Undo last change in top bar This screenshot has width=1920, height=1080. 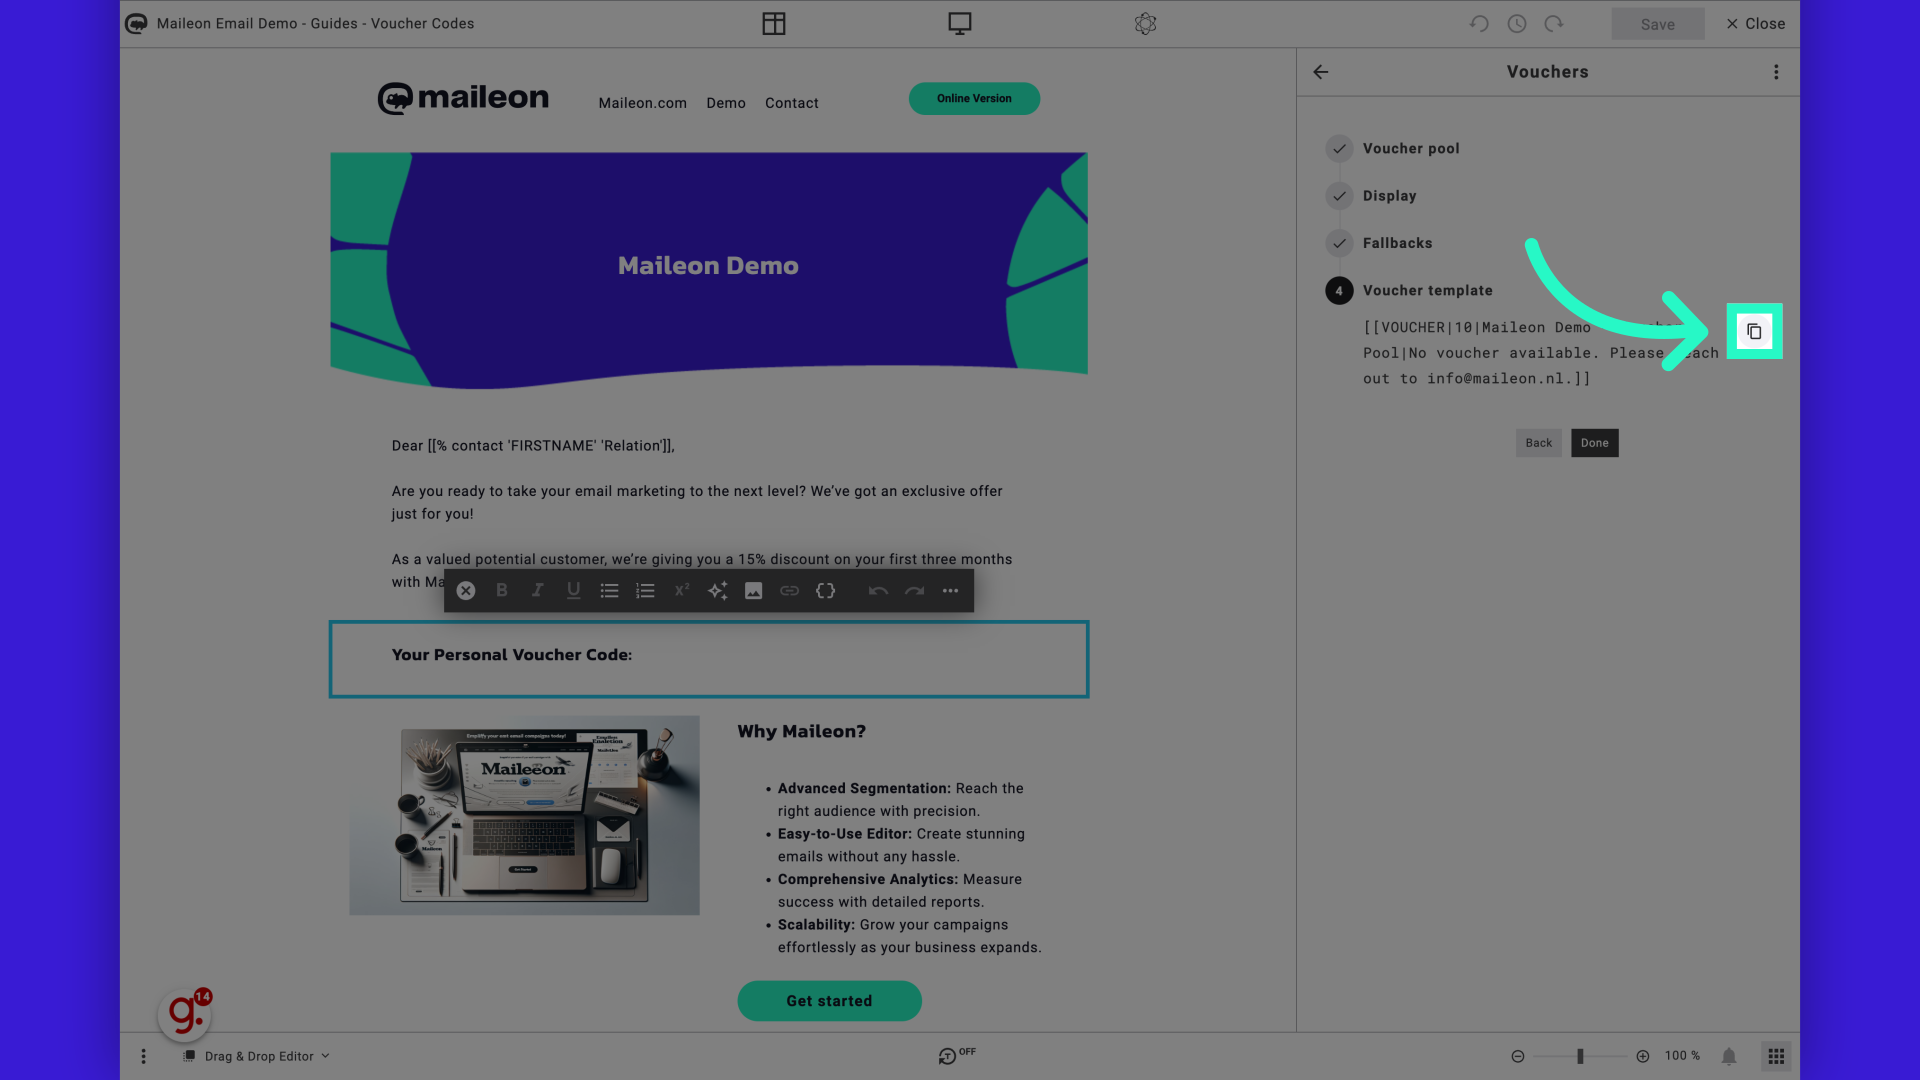1479,24
